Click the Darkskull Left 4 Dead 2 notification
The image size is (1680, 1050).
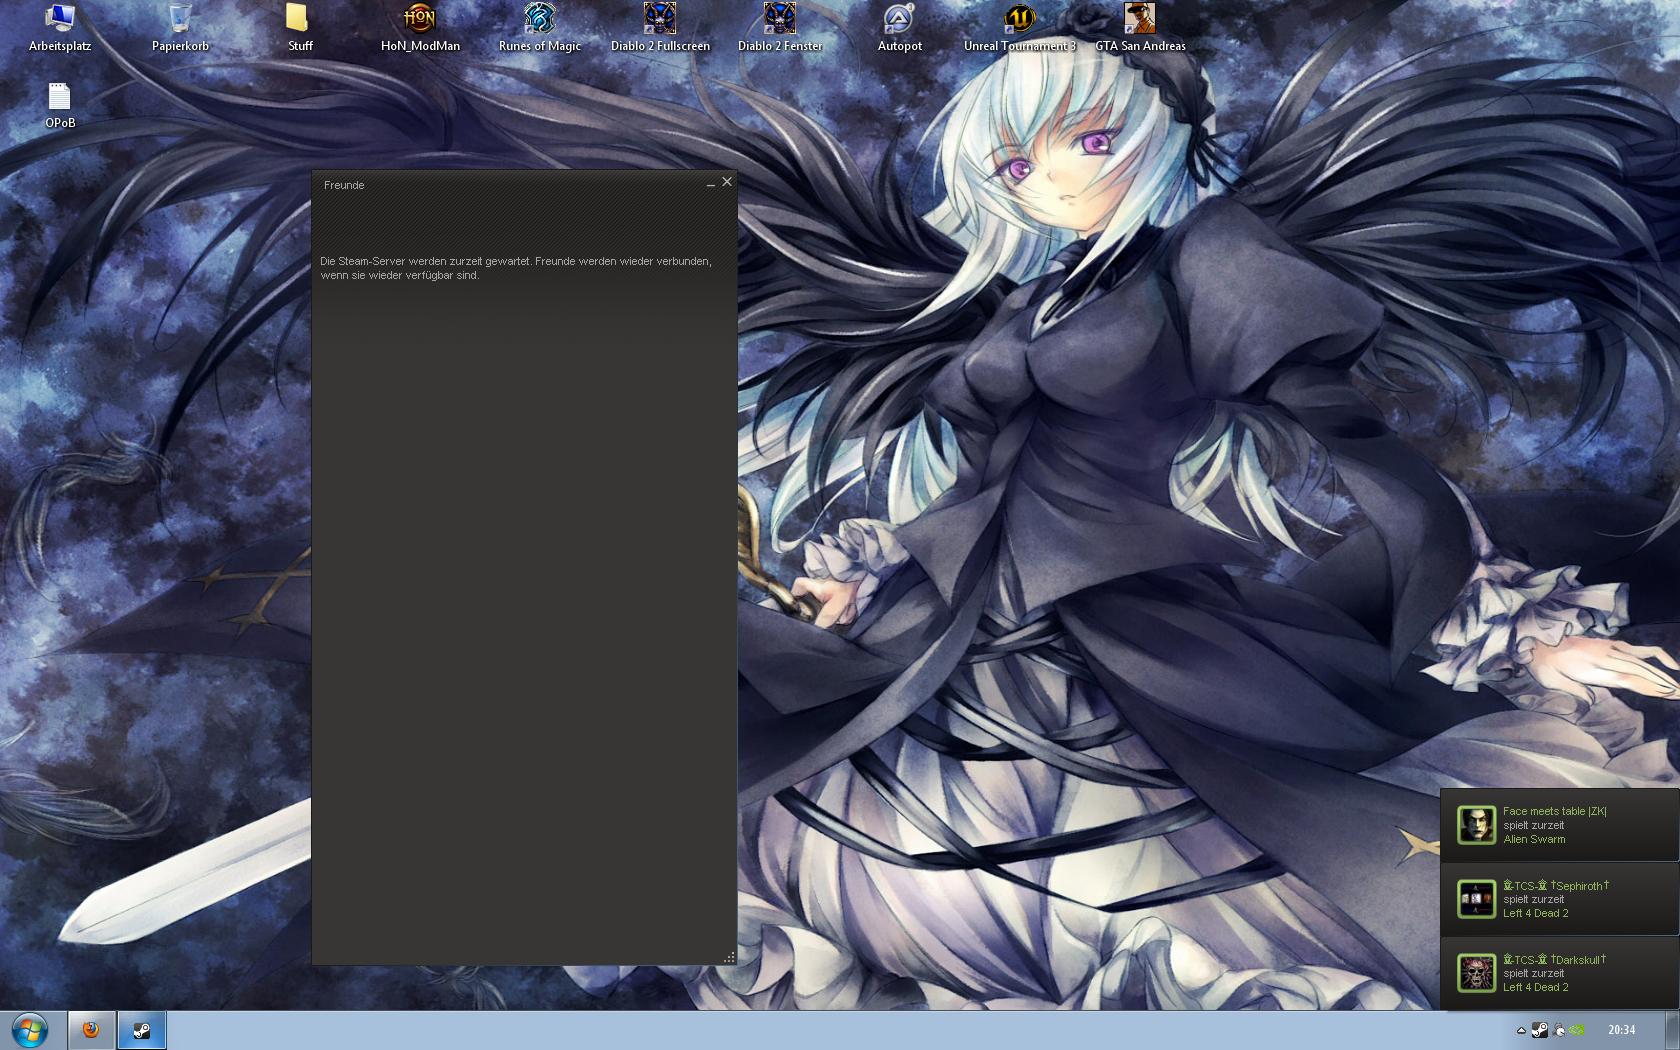click(1559, 973)
